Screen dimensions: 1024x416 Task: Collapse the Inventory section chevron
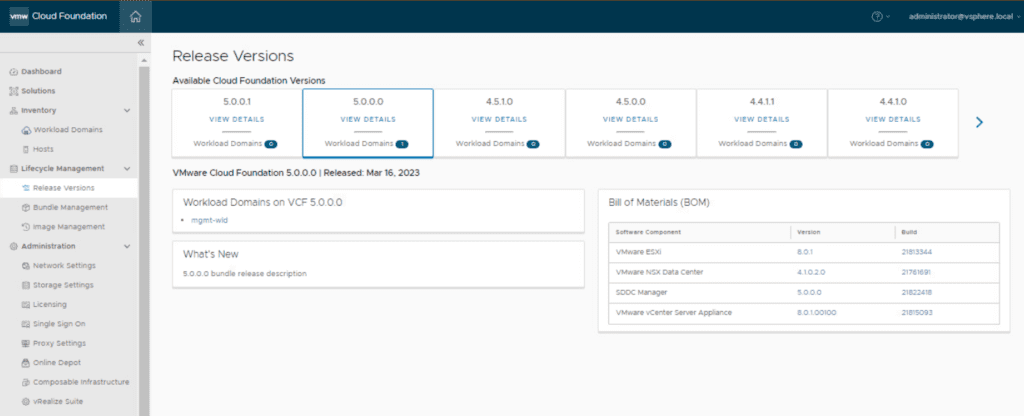click(127, 111)
